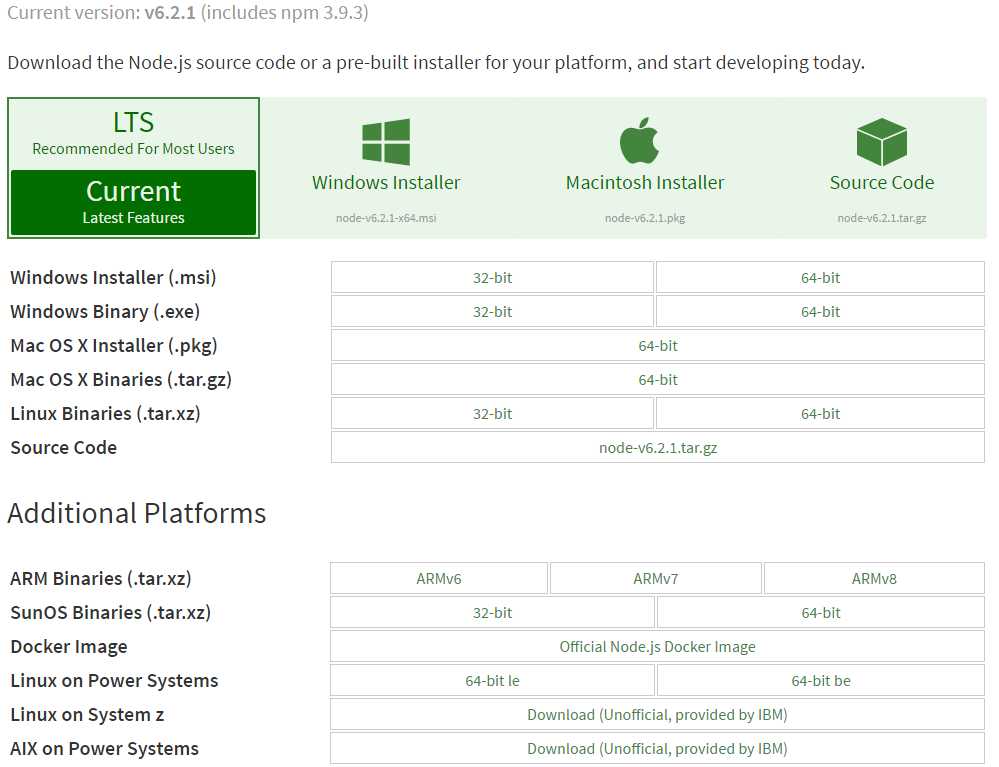Click the Source Code cube icon
The width and height of the screenshot is (999, 767).
882,141
